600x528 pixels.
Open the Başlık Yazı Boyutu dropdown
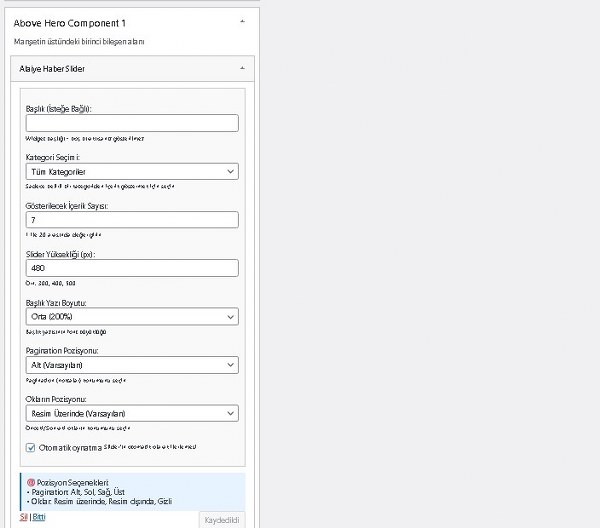[131, 316]
